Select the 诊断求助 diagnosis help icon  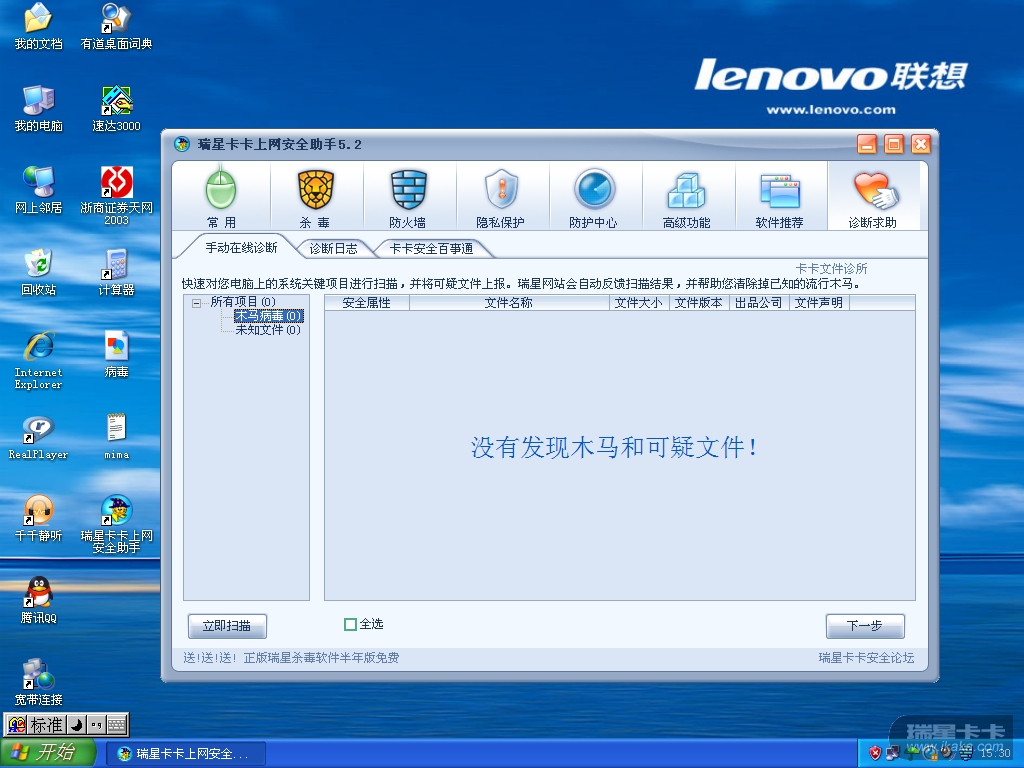(873, 196)
